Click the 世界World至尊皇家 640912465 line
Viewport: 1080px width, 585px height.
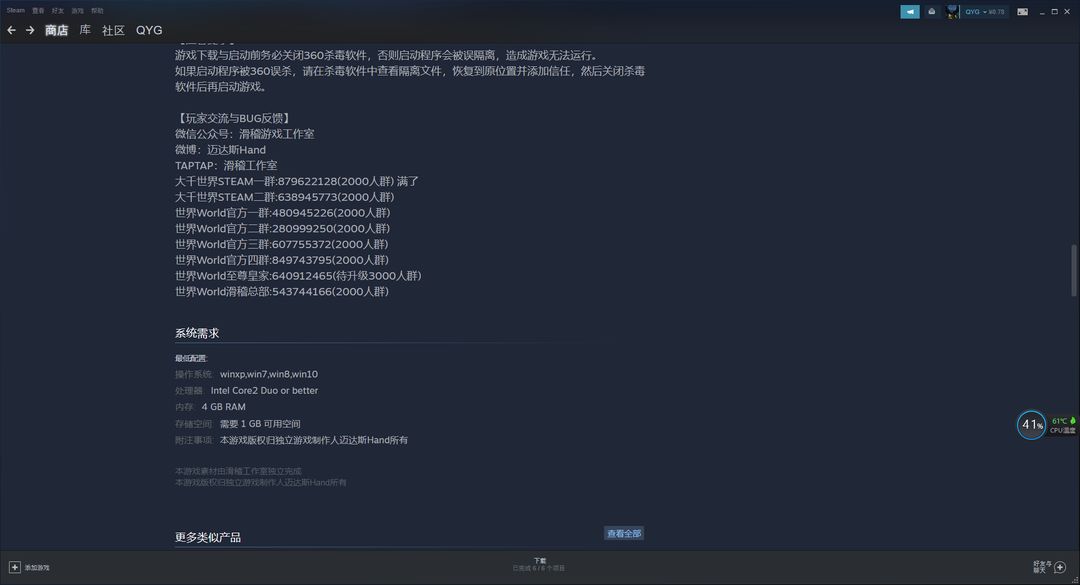point(298,276)
